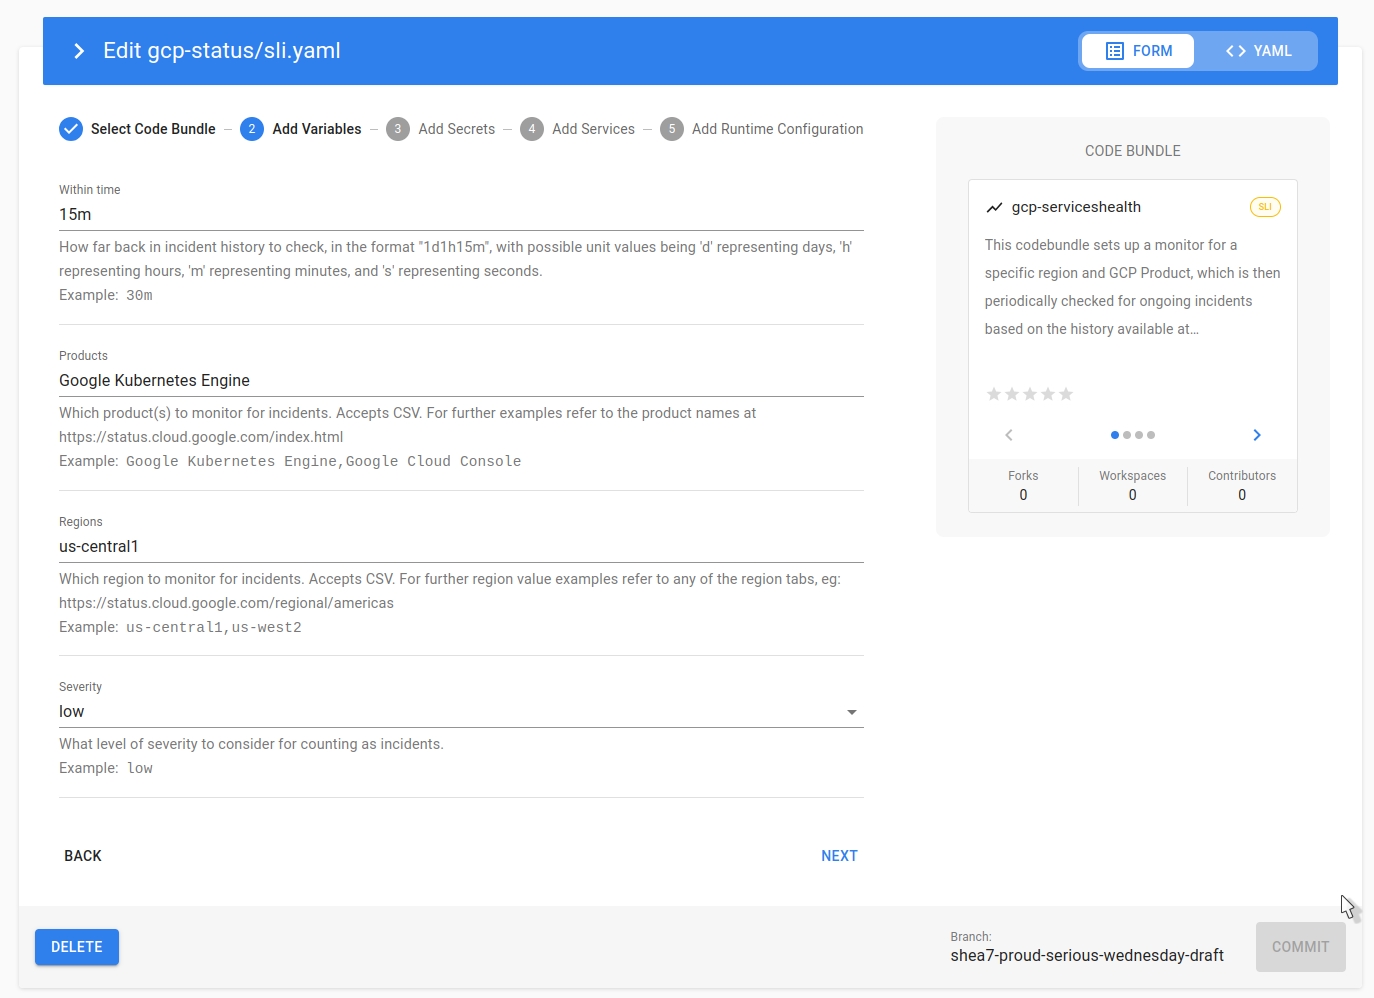This screenshot has width=1374, height=998.
Task: Select the second carousel pagination dot
Action: pos(1127,435)
